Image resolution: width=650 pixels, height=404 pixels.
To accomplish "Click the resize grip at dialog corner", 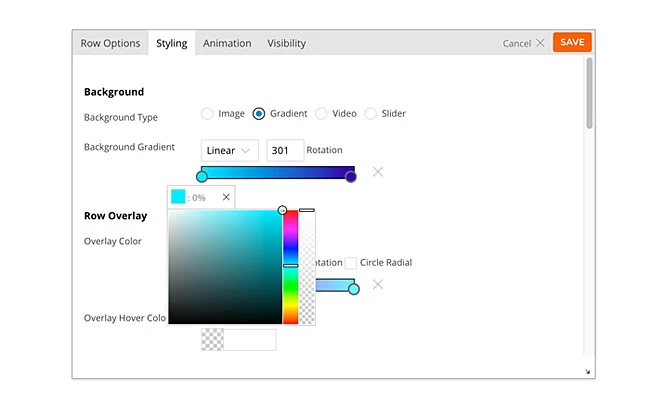I will [x=588, y=372].
